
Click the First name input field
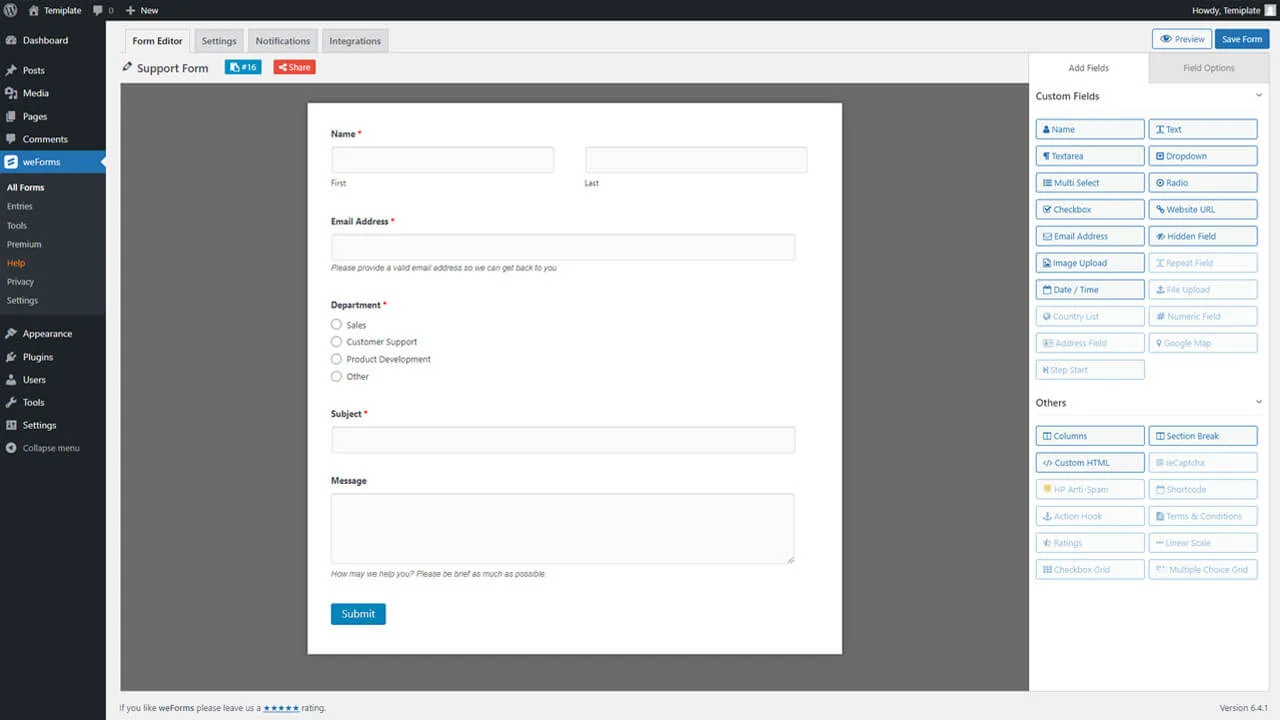pos(442,160)
